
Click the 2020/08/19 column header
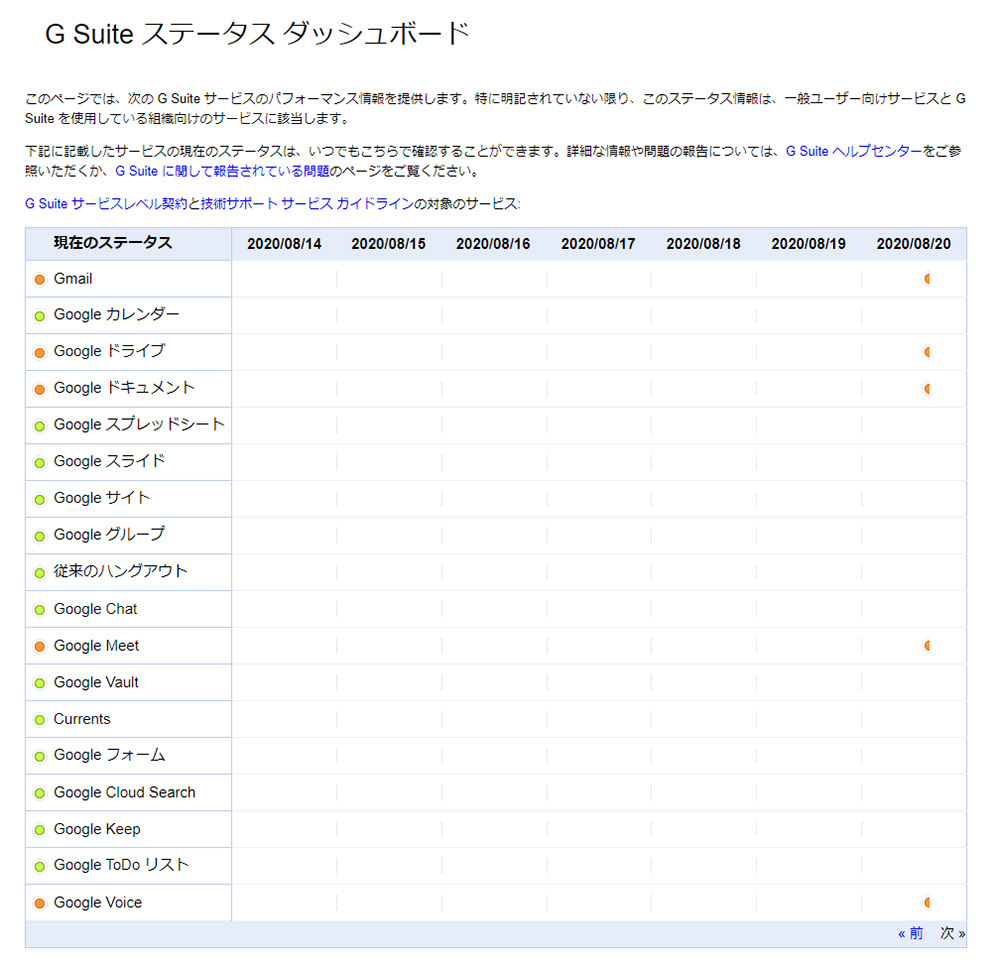pos(809,244)
